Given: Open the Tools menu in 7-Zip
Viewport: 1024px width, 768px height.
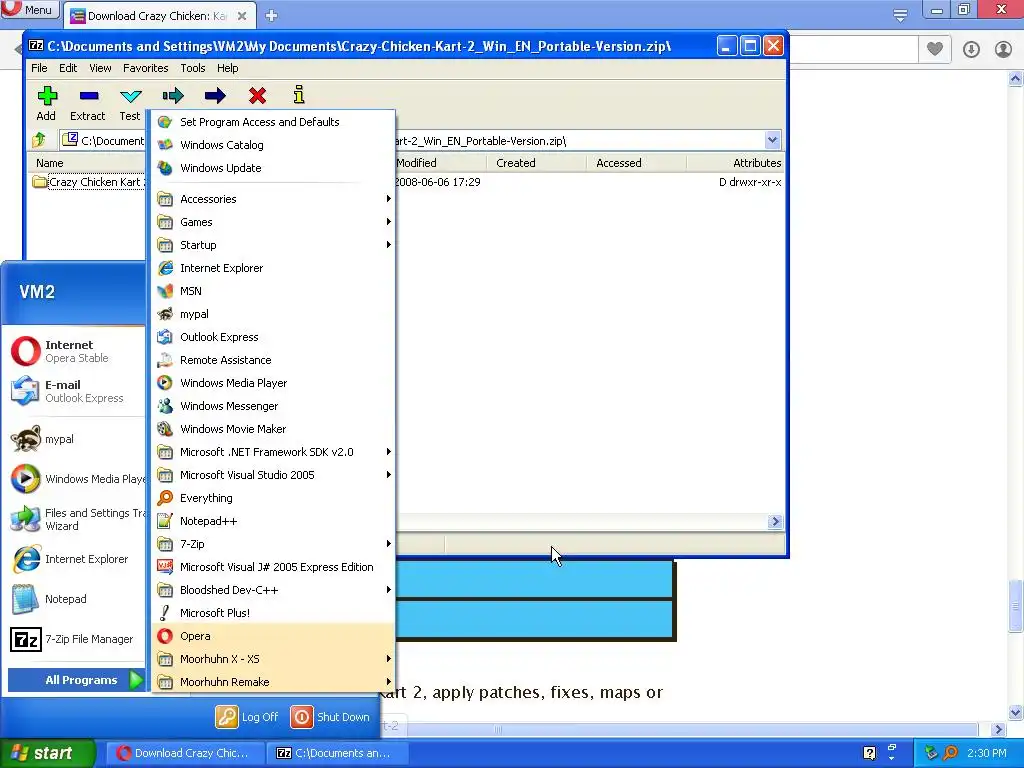Looking at the screenshot, I should (x=193, y=68).
